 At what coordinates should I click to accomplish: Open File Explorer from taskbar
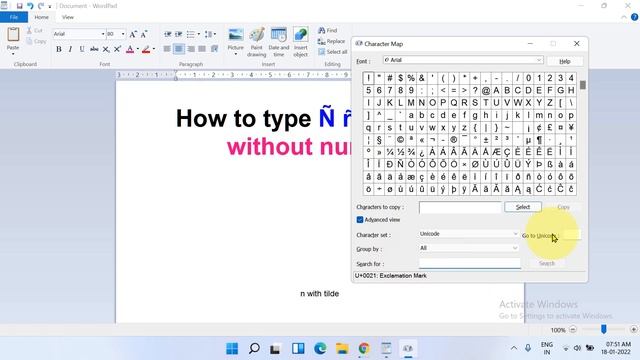pyautogui.click(x=342, y=348)
